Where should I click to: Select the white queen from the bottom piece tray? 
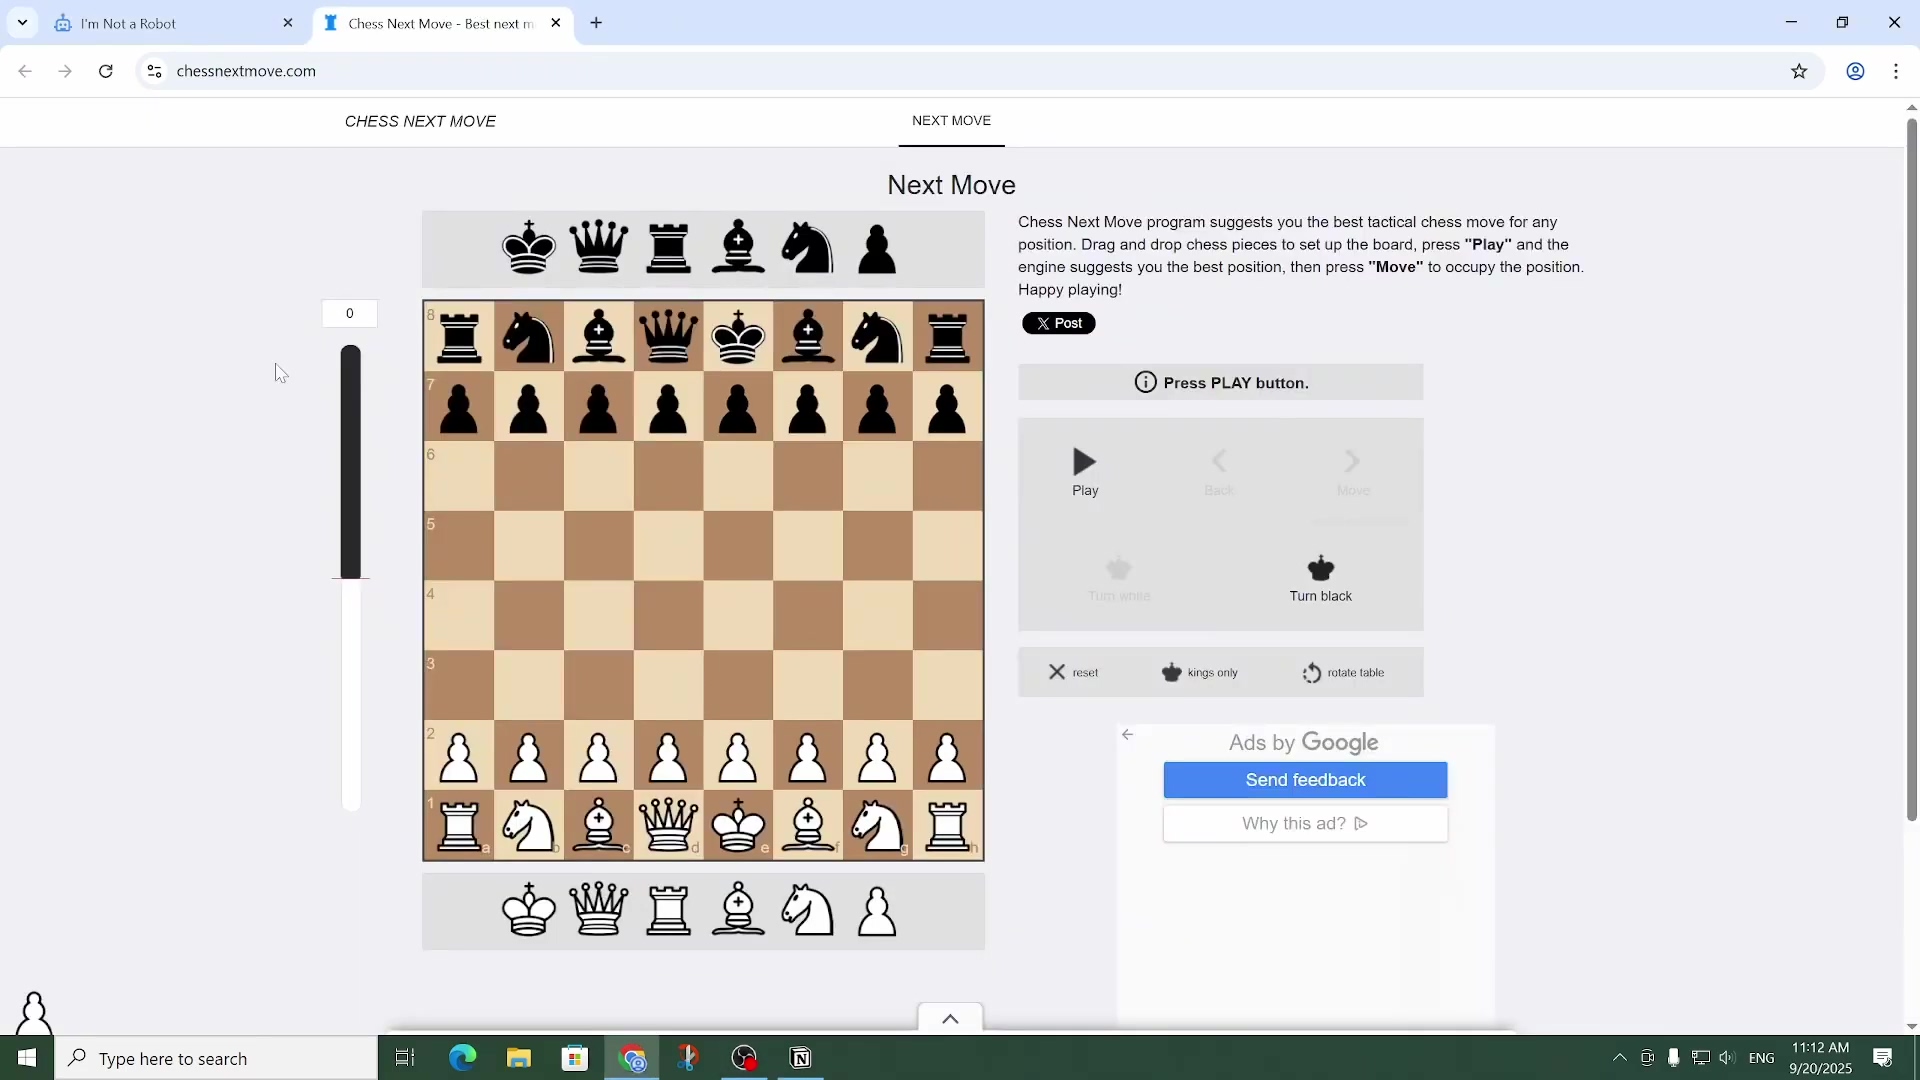(x=599, y=910)
